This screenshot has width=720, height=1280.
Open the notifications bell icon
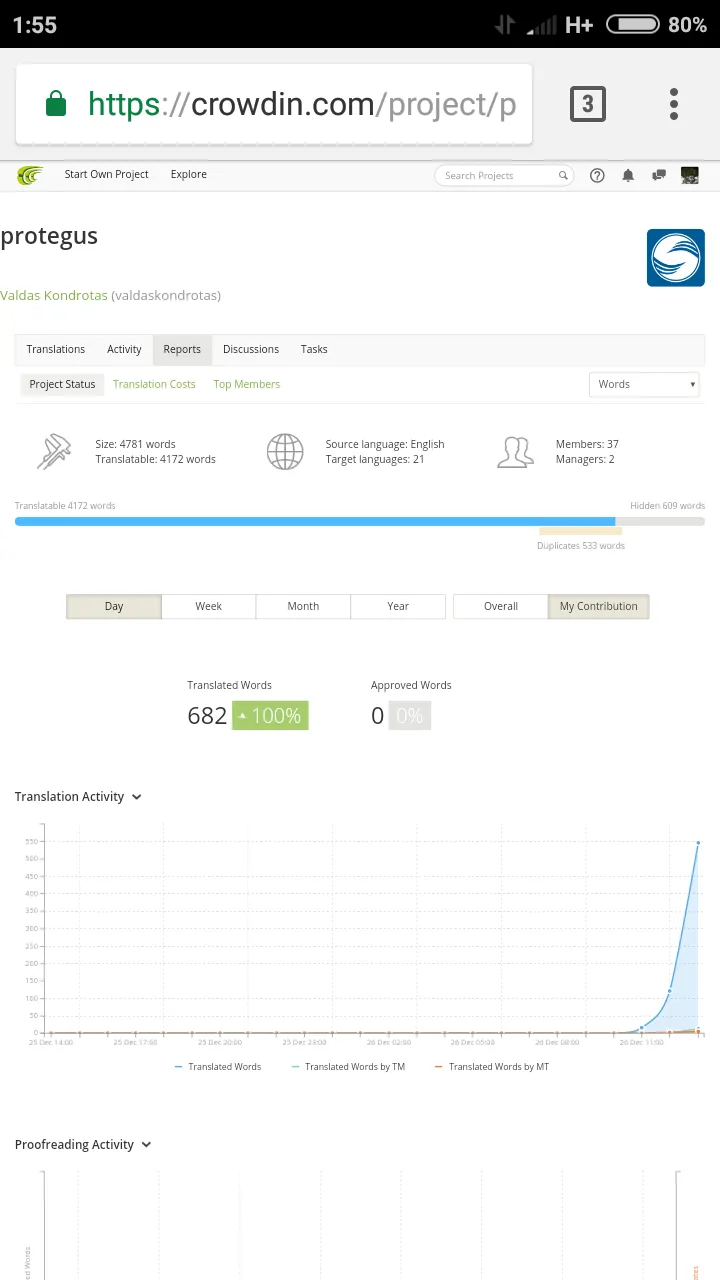coord(628,175)
